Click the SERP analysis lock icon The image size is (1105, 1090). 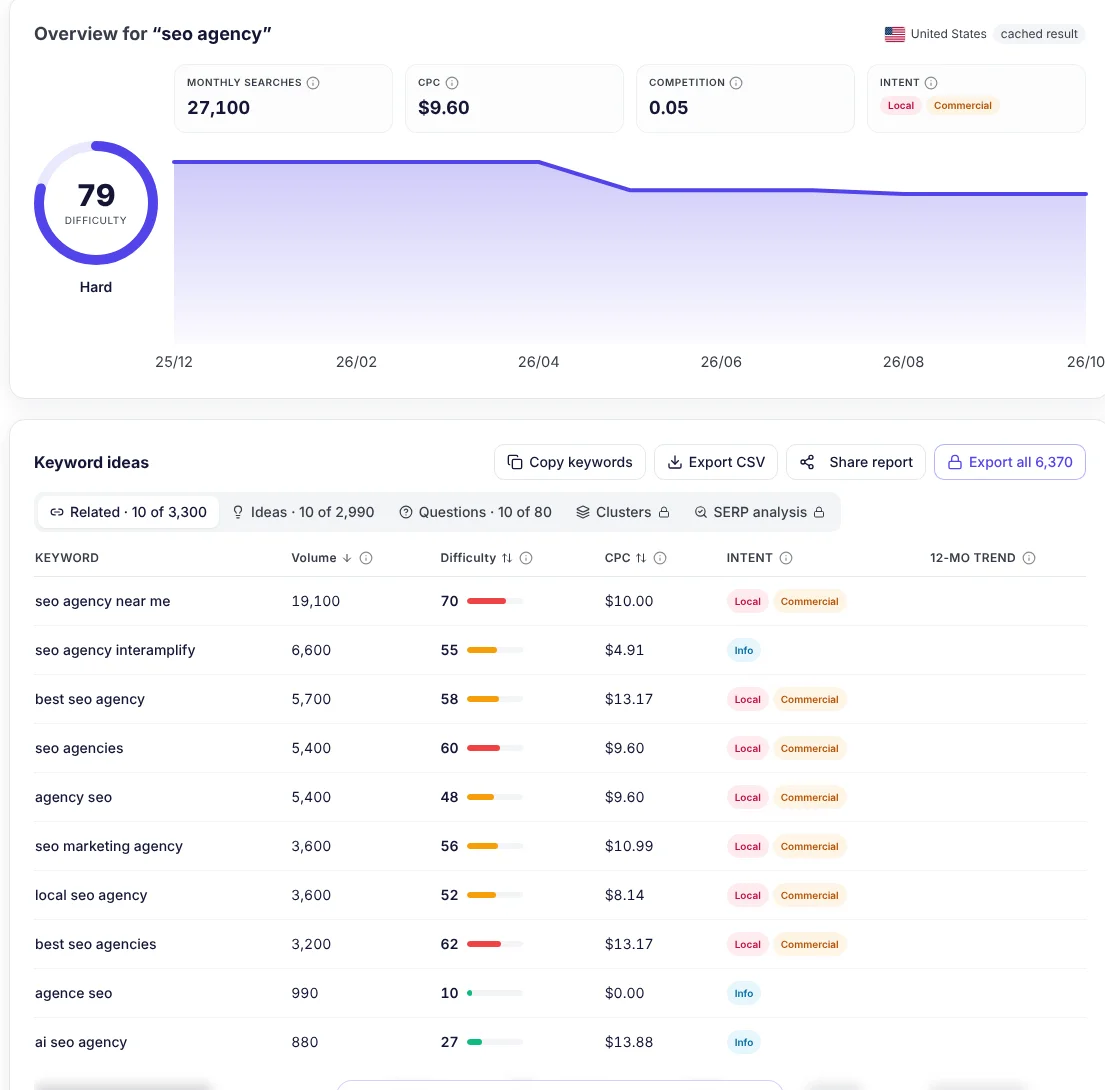(x=819, y=512)
